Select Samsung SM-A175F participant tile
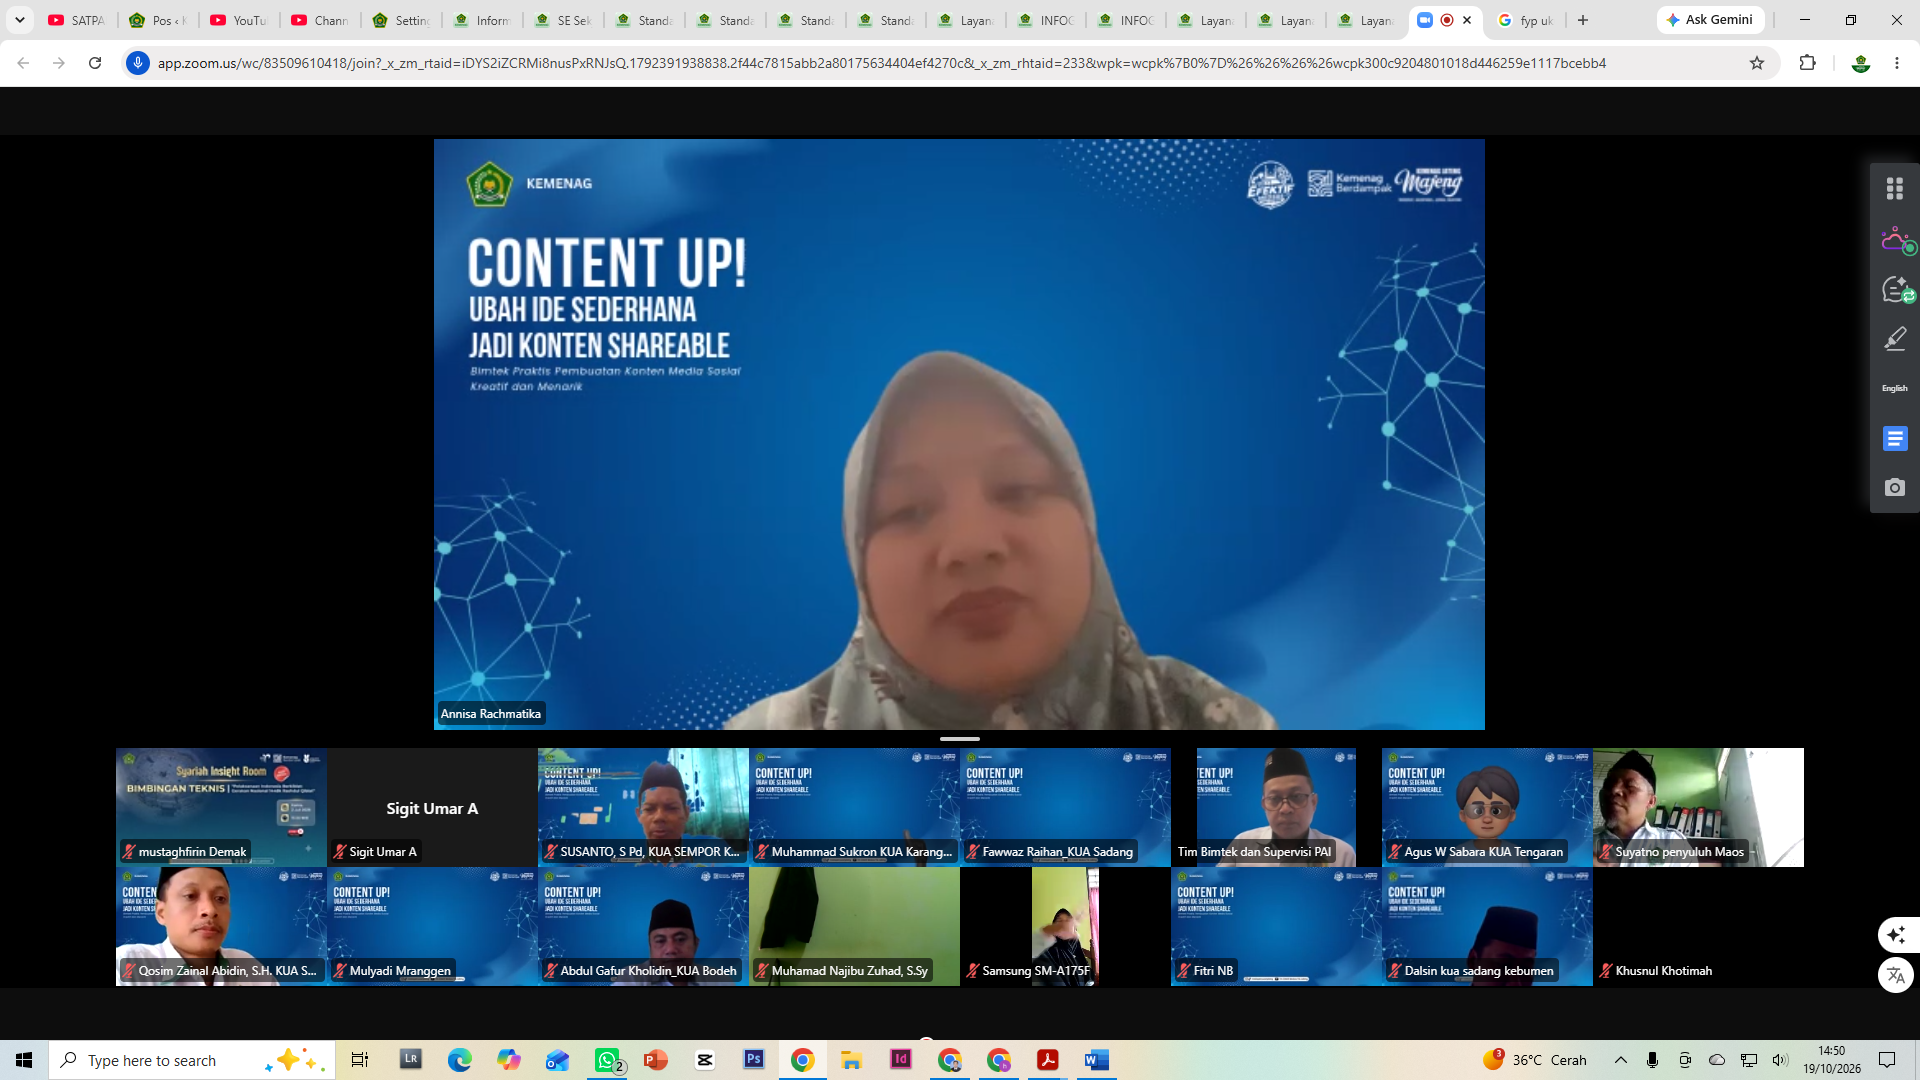1920x1080 pixels. [x=1065, y=926]
